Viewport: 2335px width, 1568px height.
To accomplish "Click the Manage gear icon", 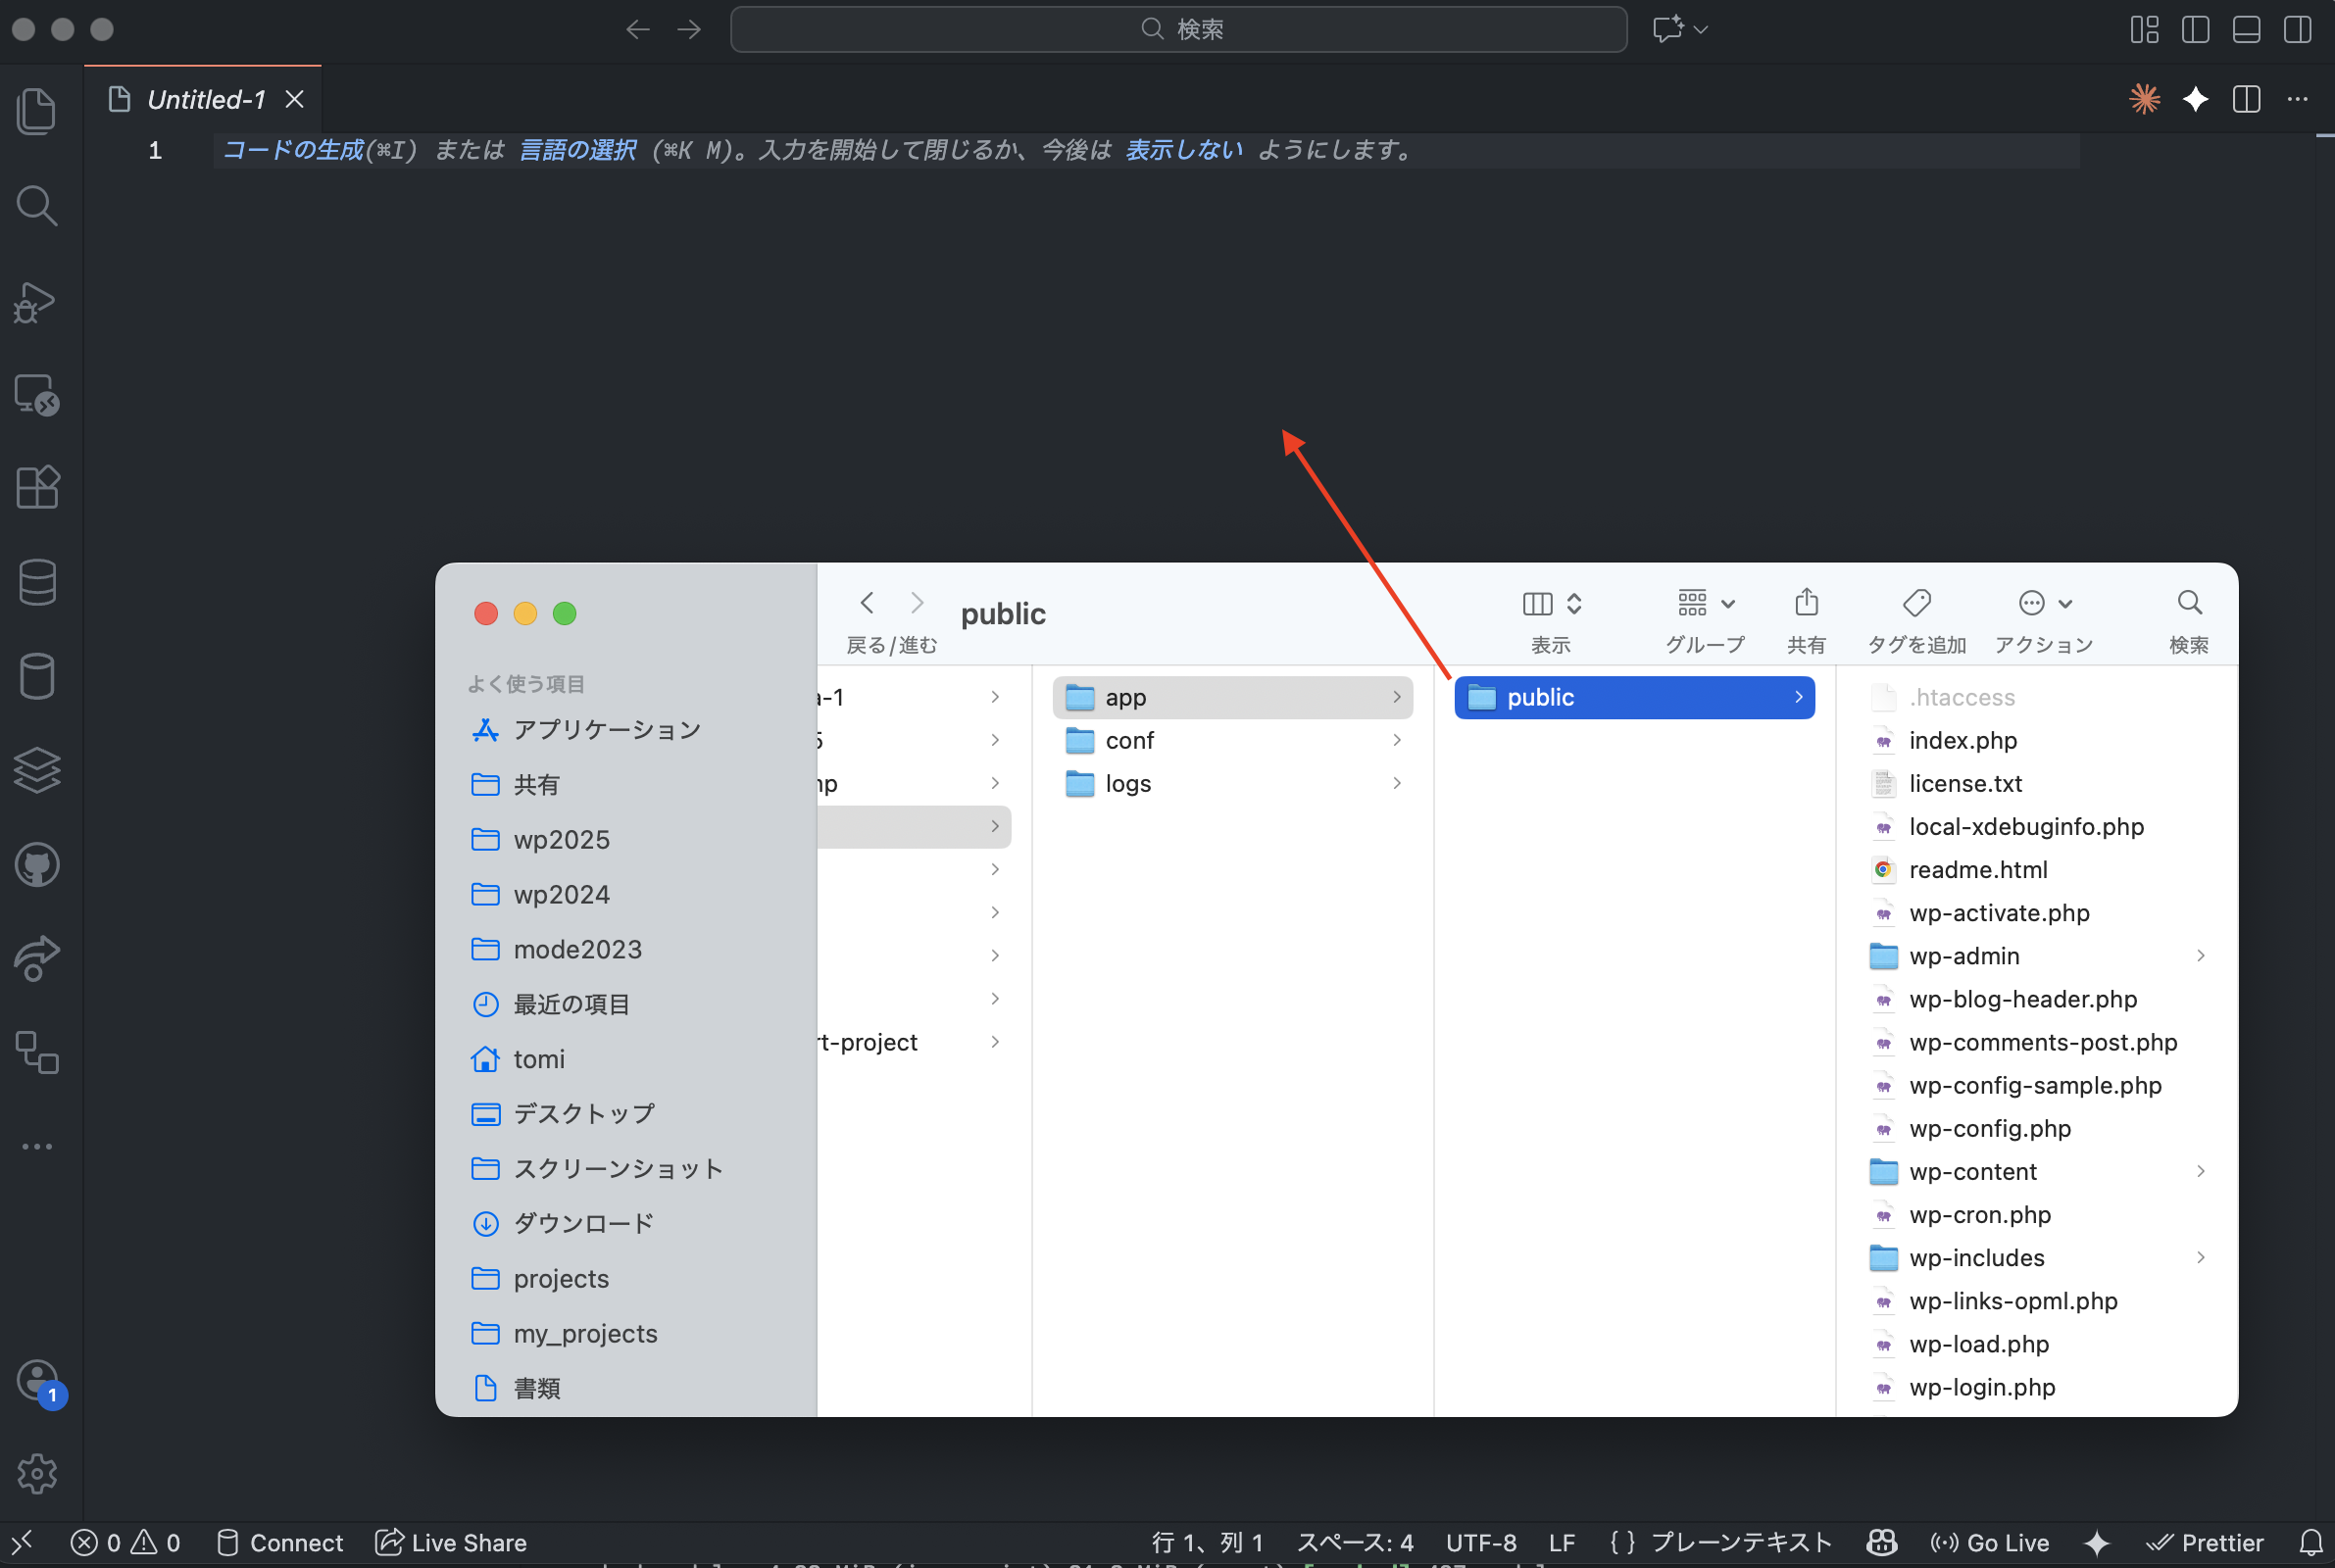I will tap(37, 1473).
